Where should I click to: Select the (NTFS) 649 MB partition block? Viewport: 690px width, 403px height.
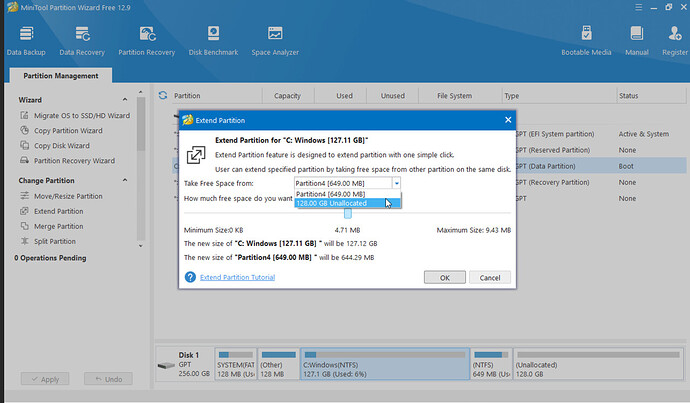pos(492,363)
